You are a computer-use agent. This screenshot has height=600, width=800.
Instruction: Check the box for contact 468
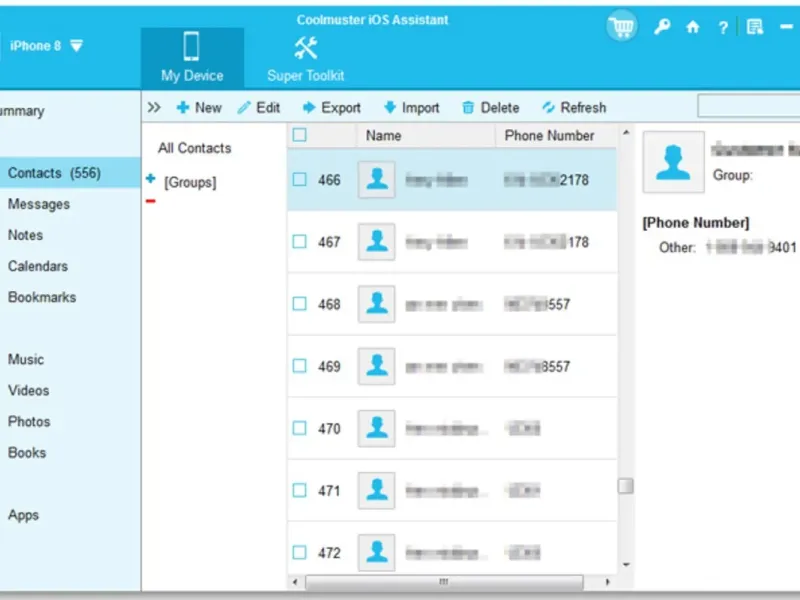(299, 304)
